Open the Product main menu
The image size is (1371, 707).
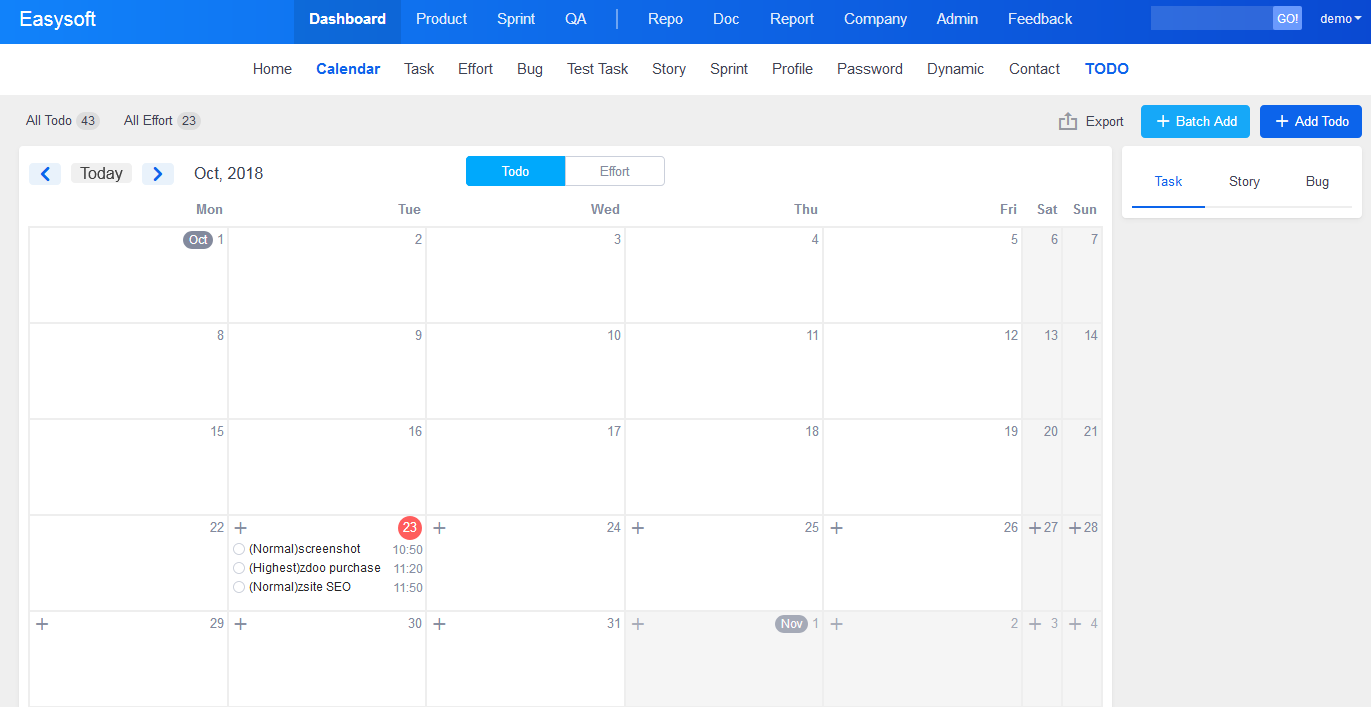click(442, 19)
